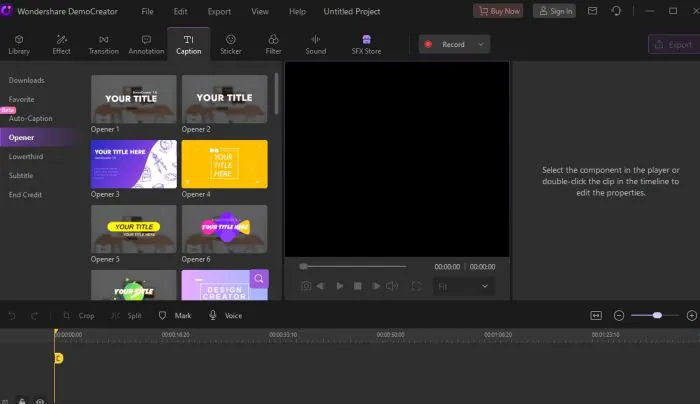Open the mail messages icon

592,11
